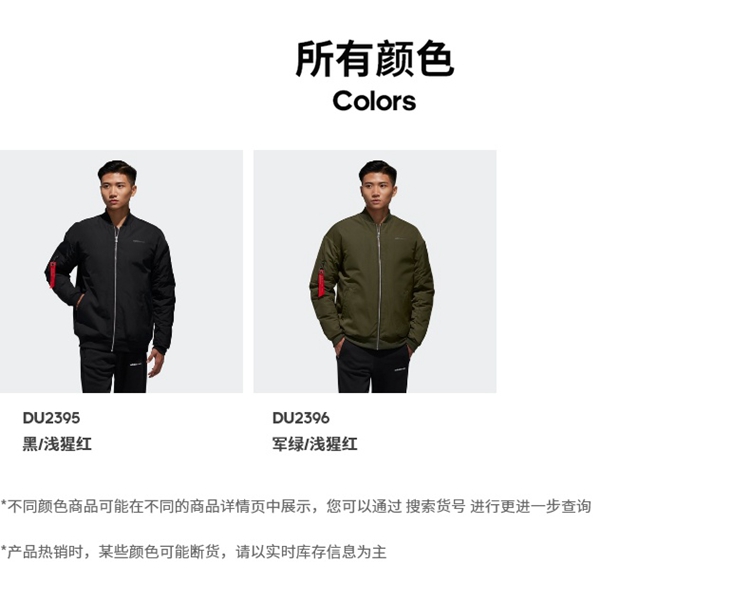
Task: Click the silver zipper on black jacket
Action: click(115, 287)
